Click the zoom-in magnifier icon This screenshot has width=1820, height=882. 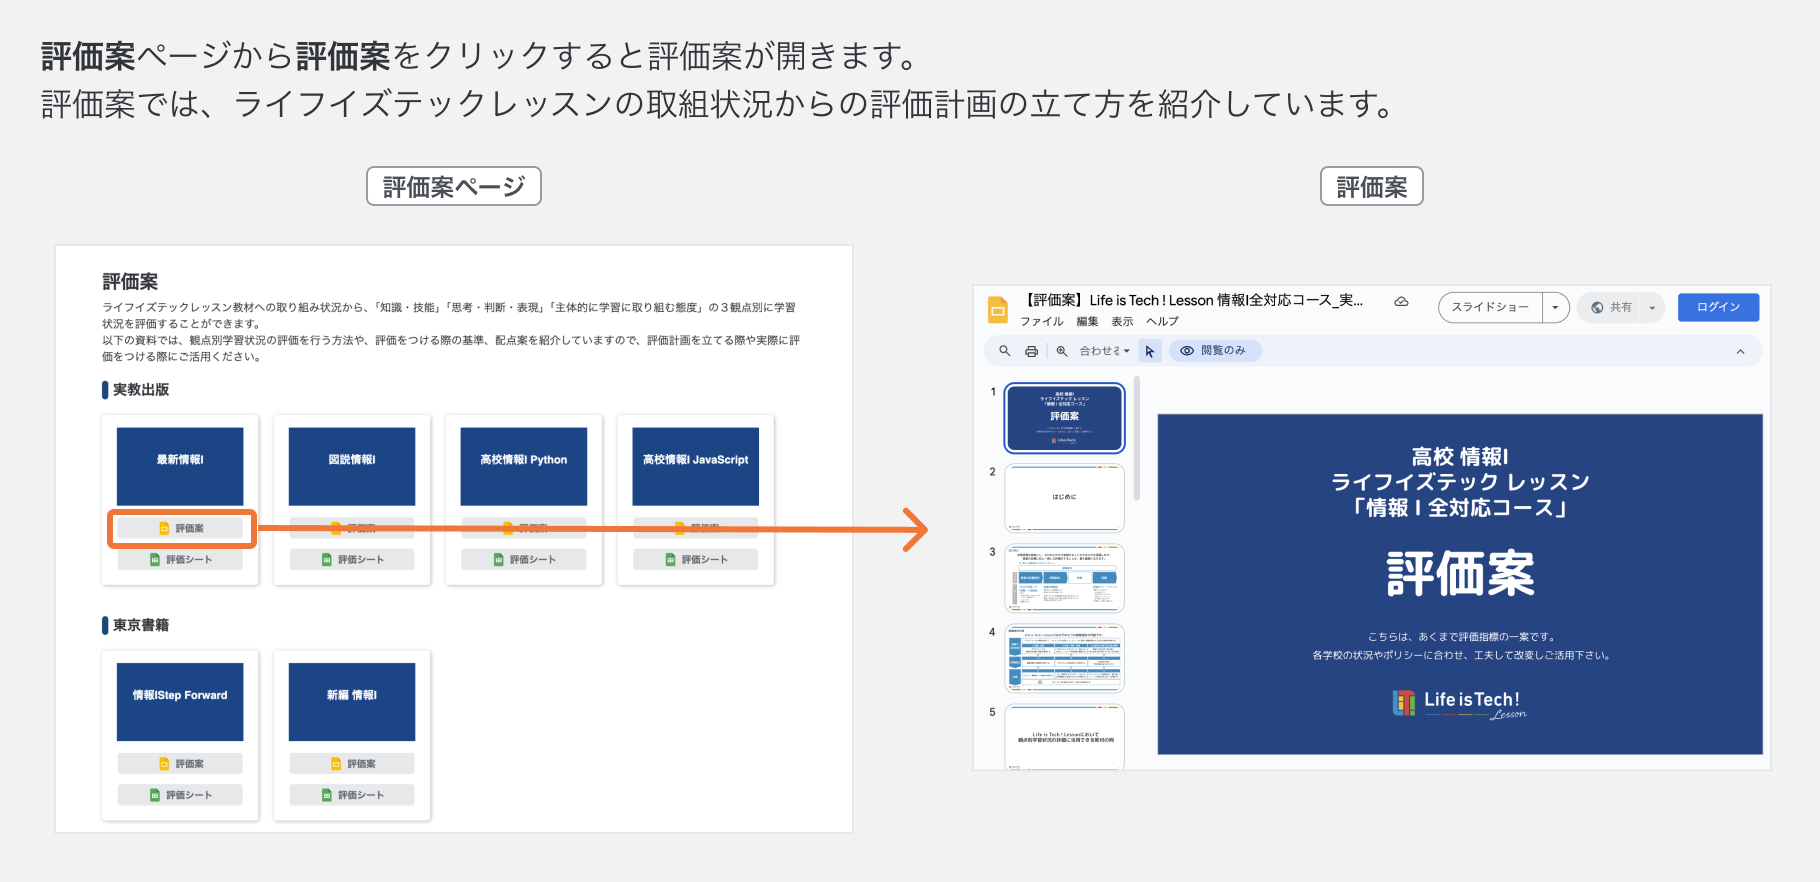click(1062, 351)
